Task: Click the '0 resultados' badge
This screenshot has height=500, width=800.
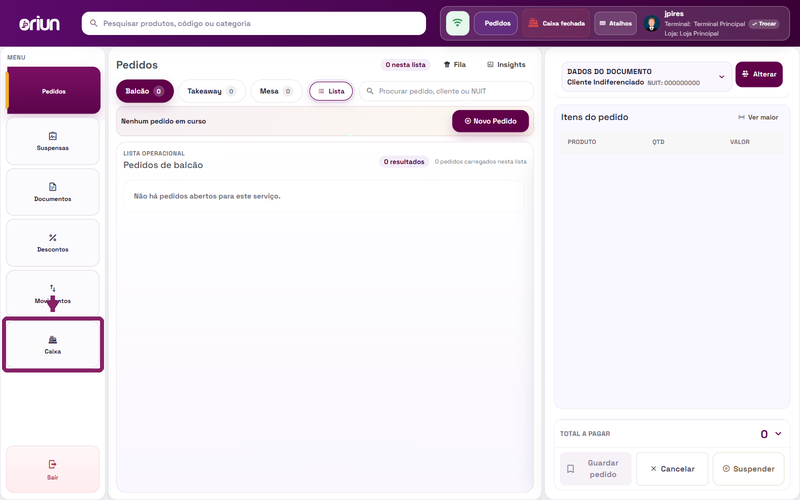Action: (x=404, y=162)
